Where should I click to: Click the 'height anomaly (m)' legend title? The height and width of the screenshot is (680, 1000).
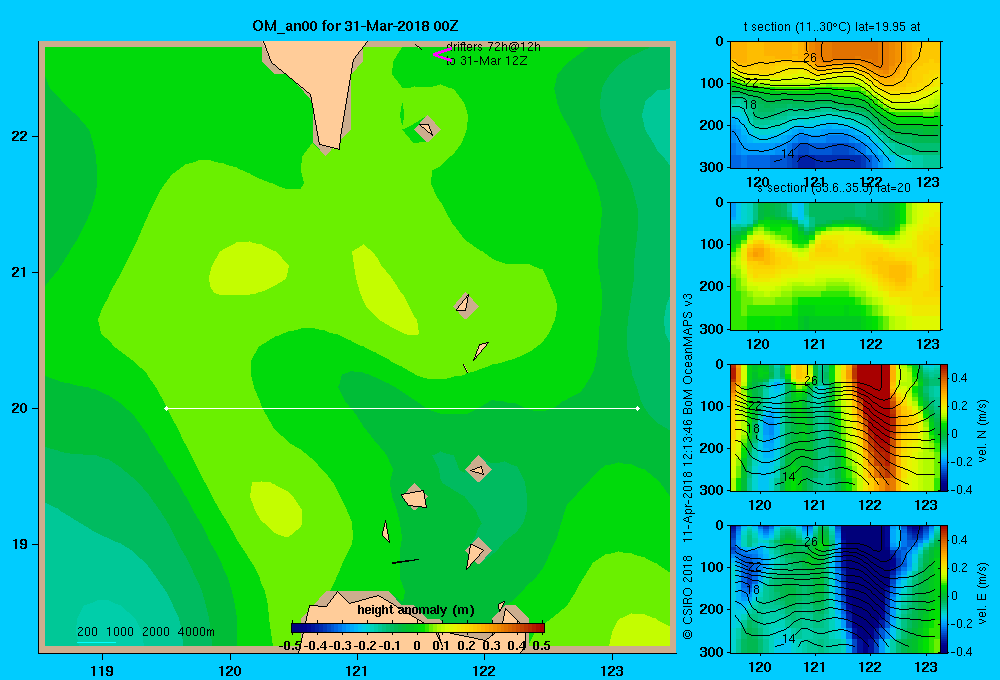pos(416,610)
